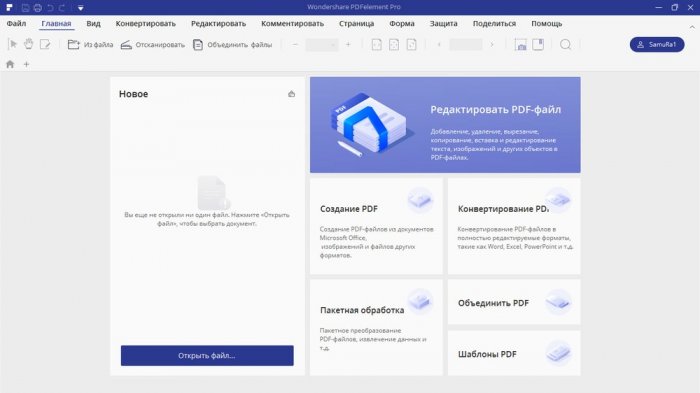This screenshot has width=700, height=393.
Task: Click the zoom out minus button
Action: (295, 45)
